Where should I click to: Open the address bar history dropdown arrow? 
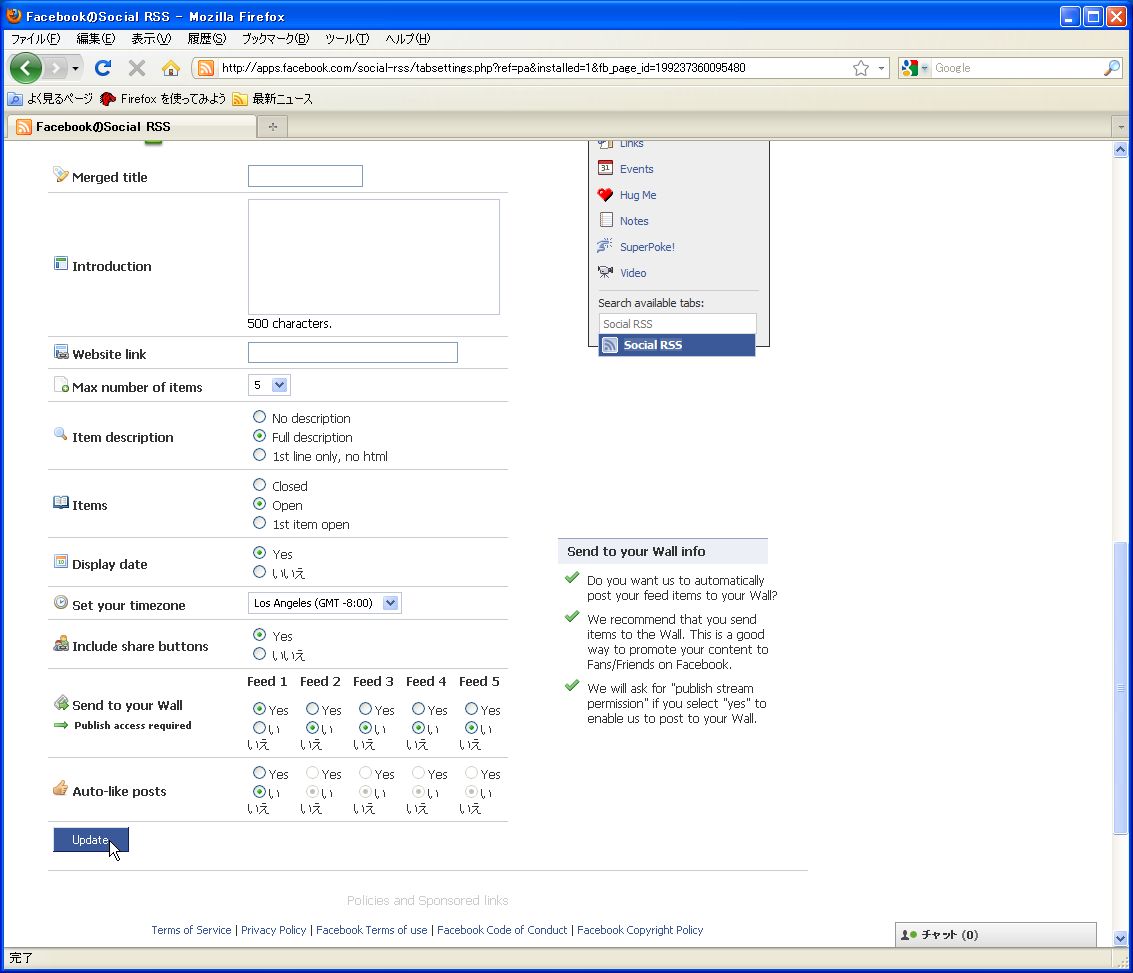[881, 69]
